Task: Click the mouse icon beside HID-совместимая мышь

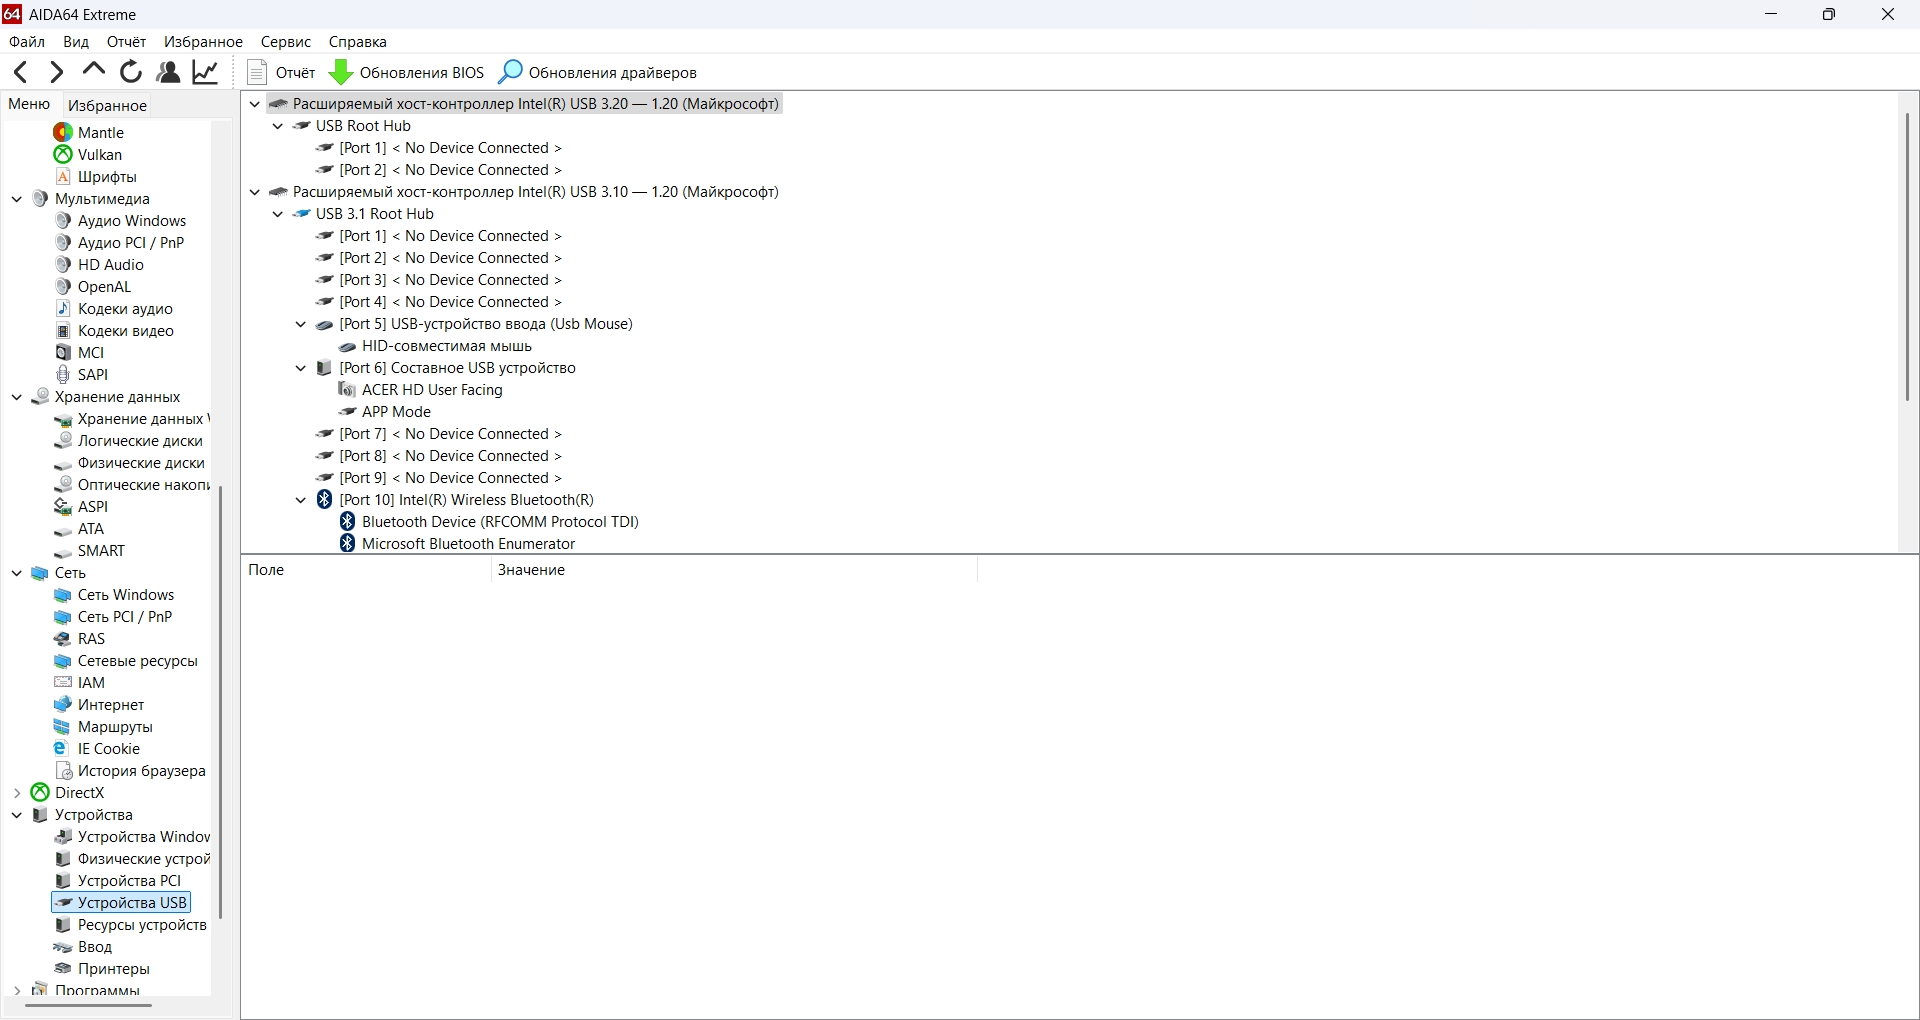Action: [x=347, y=346]
